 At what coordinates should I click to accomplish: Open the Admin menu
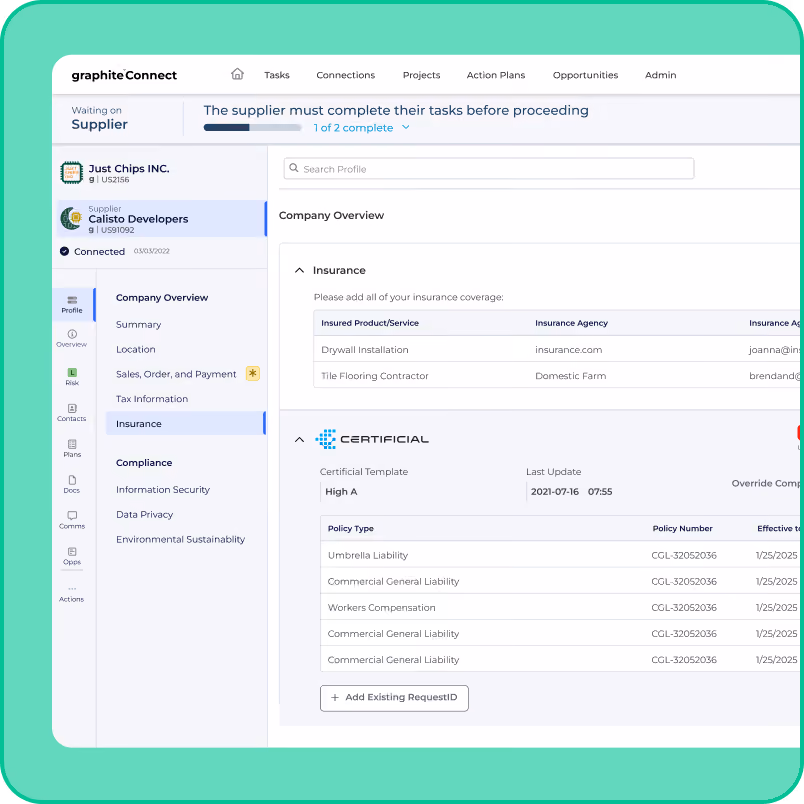(x=660, y=75)
